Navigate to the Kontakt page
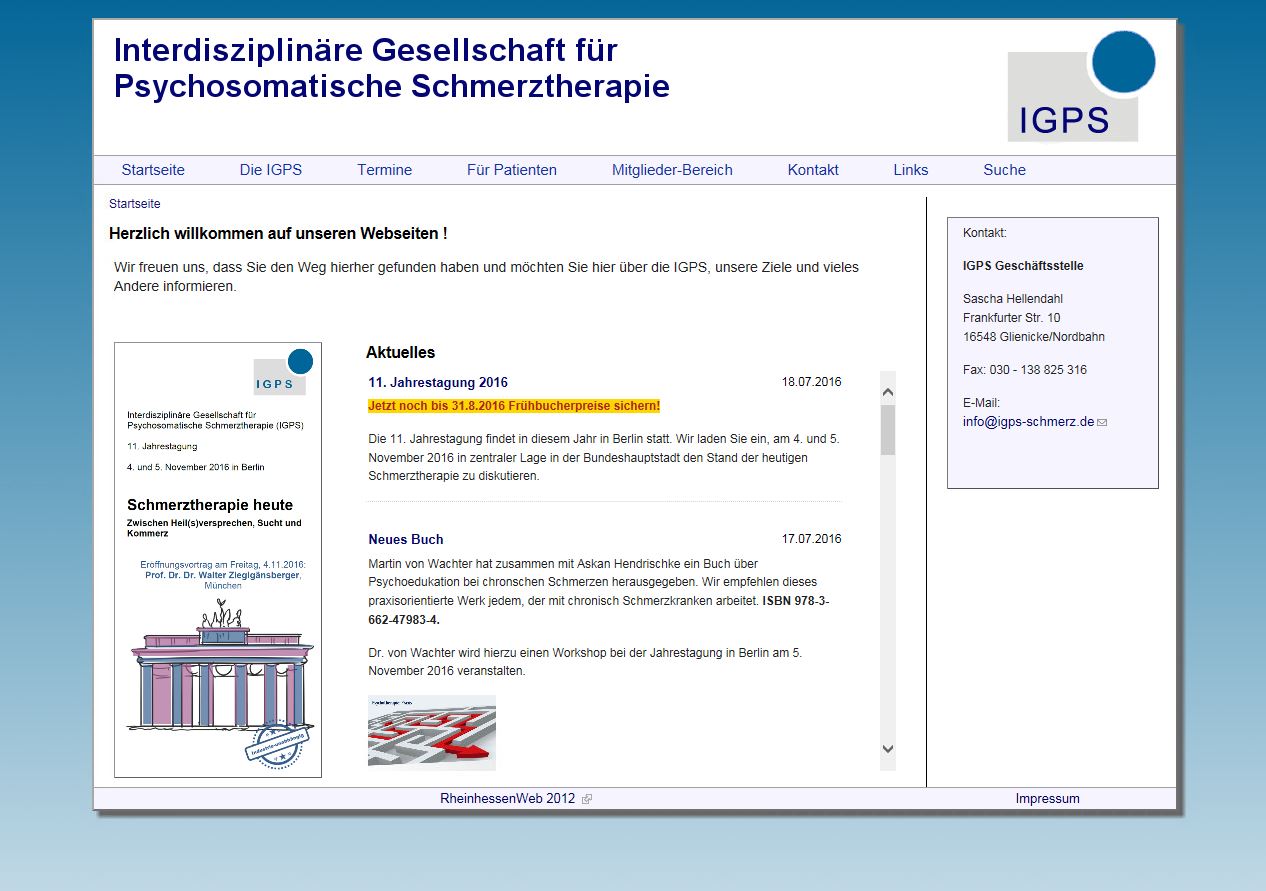The height and width of the screenshot is (891, 1266). click(x=812, y=170)
